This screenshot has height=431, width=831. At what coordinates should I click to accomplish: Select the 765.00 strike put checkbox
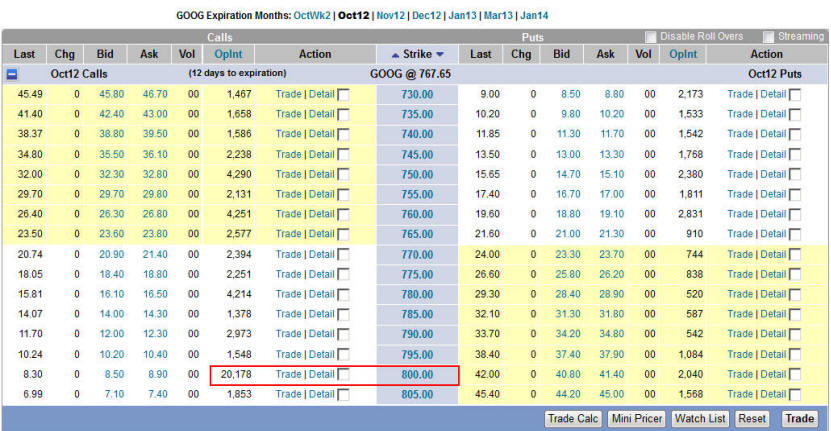796,235
